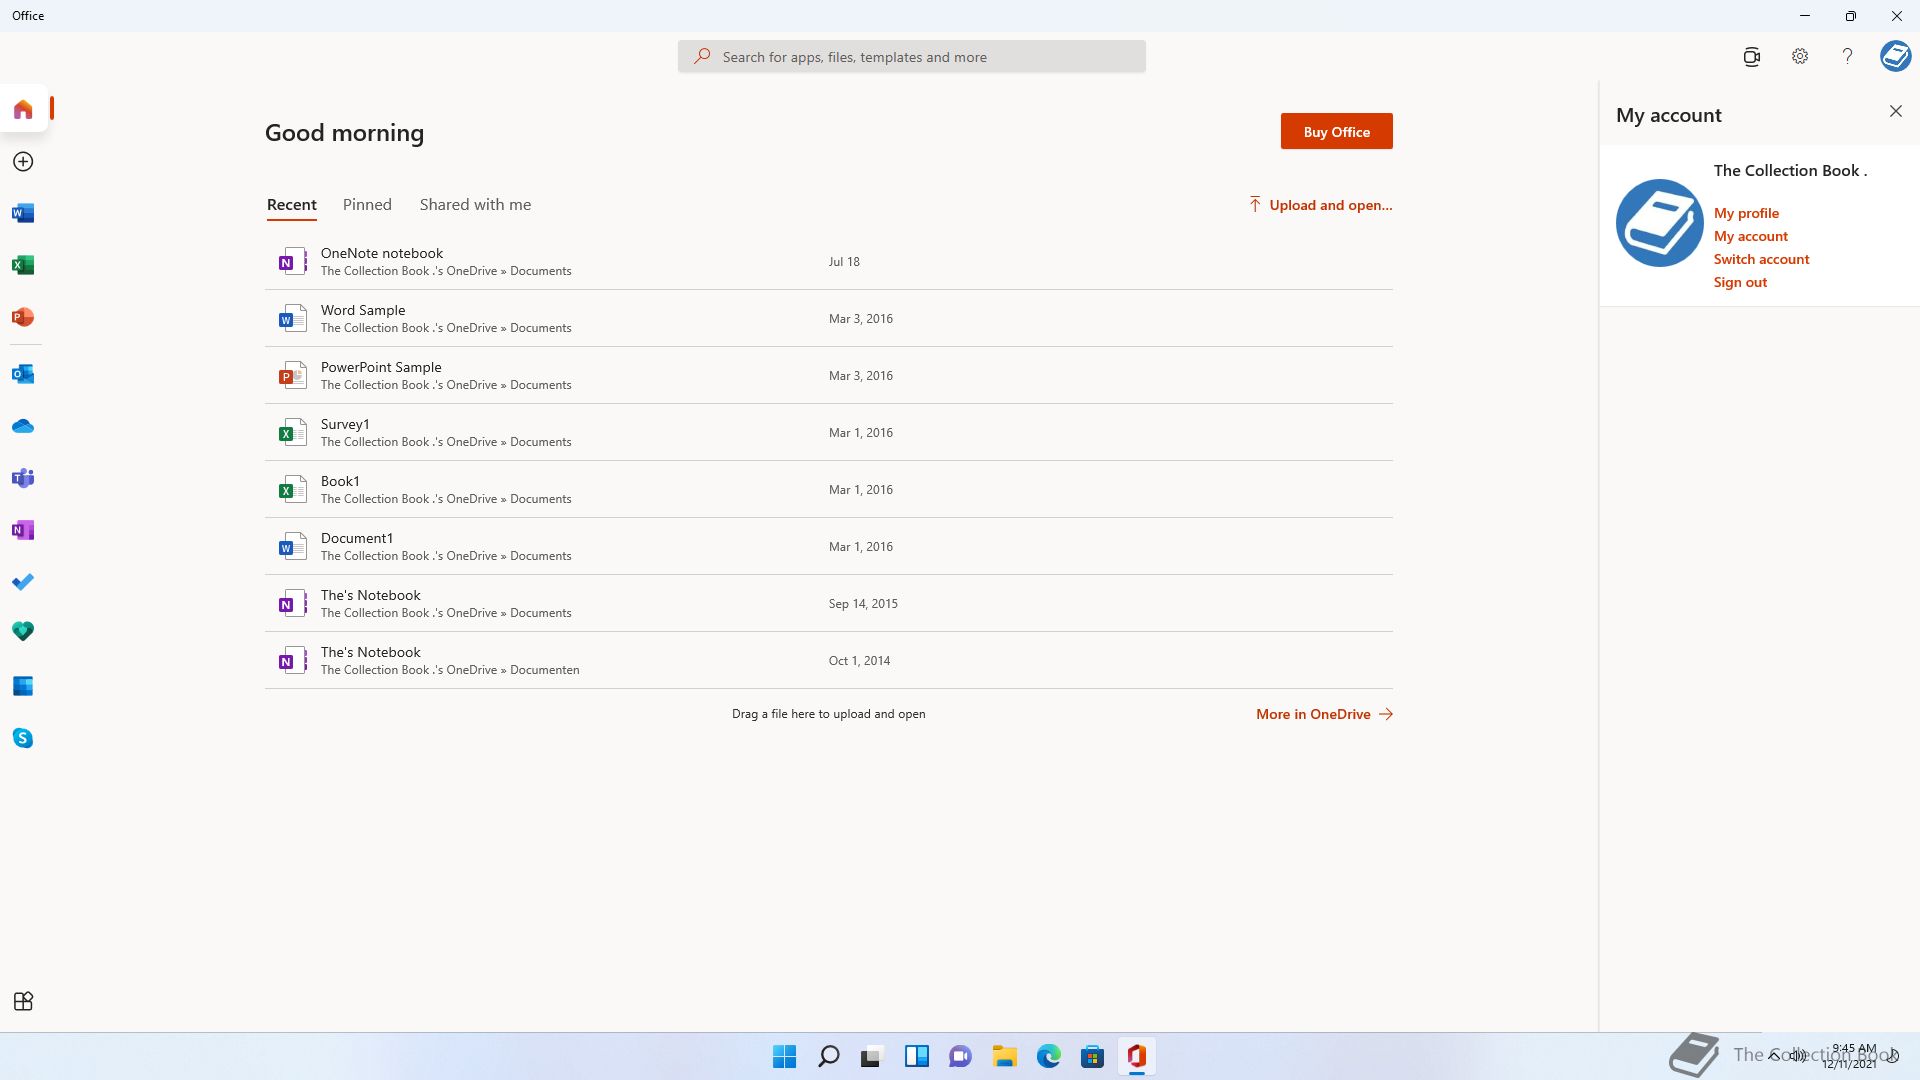1920x1080 pixels.
Task: Select the Recent tab
Action: point(292,205)
